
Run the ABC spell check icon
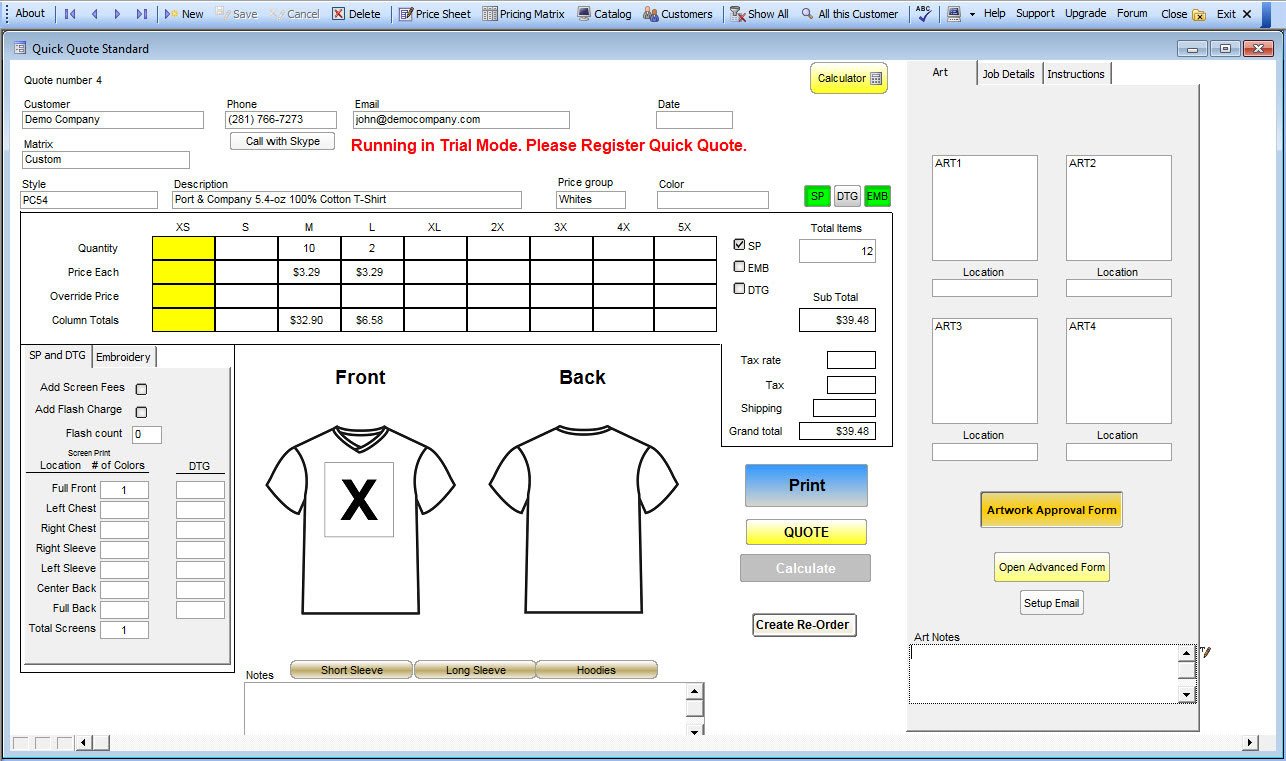(922, 13)
